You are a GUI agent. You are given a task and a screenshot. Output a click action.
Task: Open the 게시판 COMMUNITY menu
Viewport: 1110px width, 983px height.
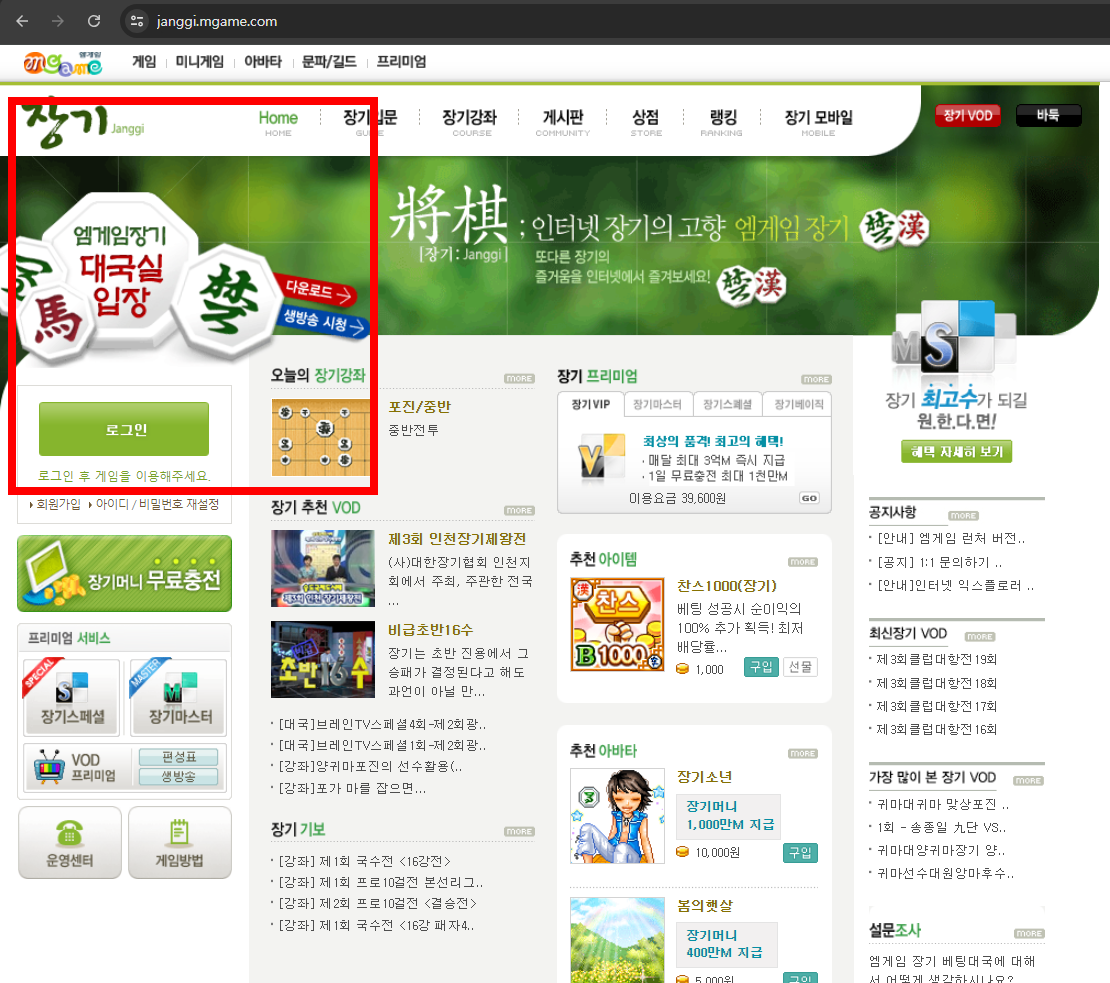point(563,122)
